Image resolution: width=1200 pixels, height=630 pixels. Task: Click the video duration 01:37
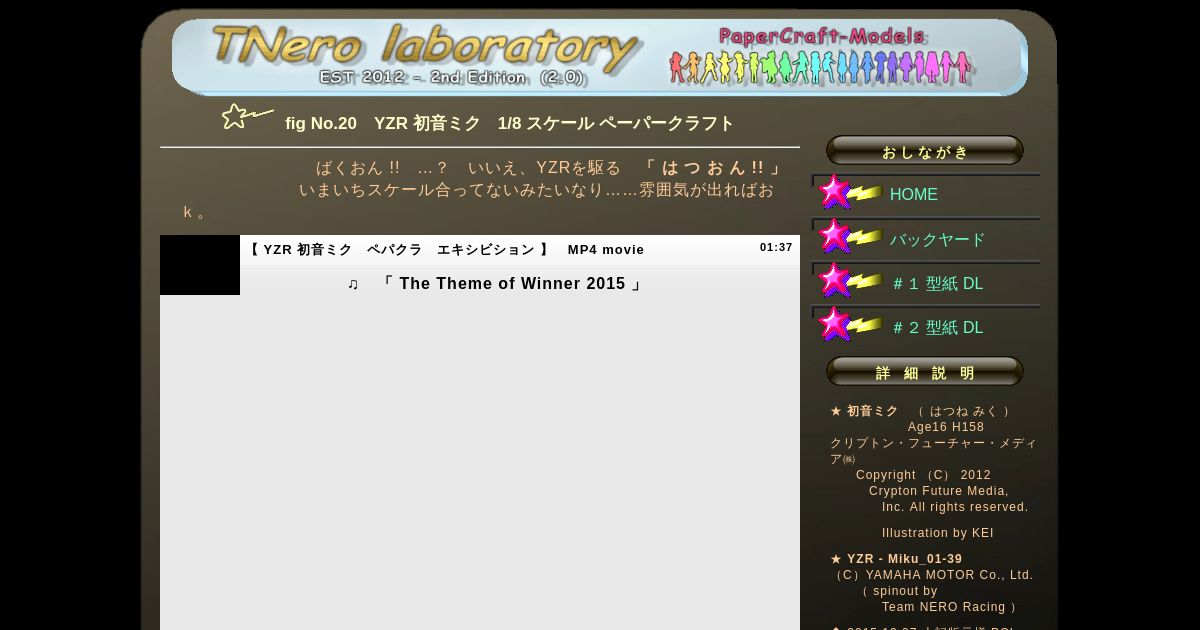(776, 247)
